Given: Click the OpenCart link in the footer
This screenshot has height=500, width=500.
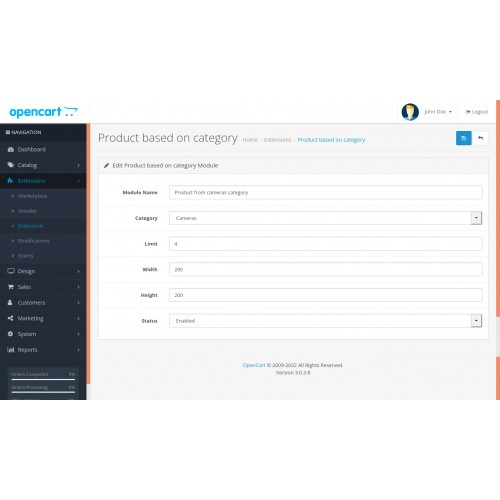Looking at the screenshot, I should pos(254,365).
